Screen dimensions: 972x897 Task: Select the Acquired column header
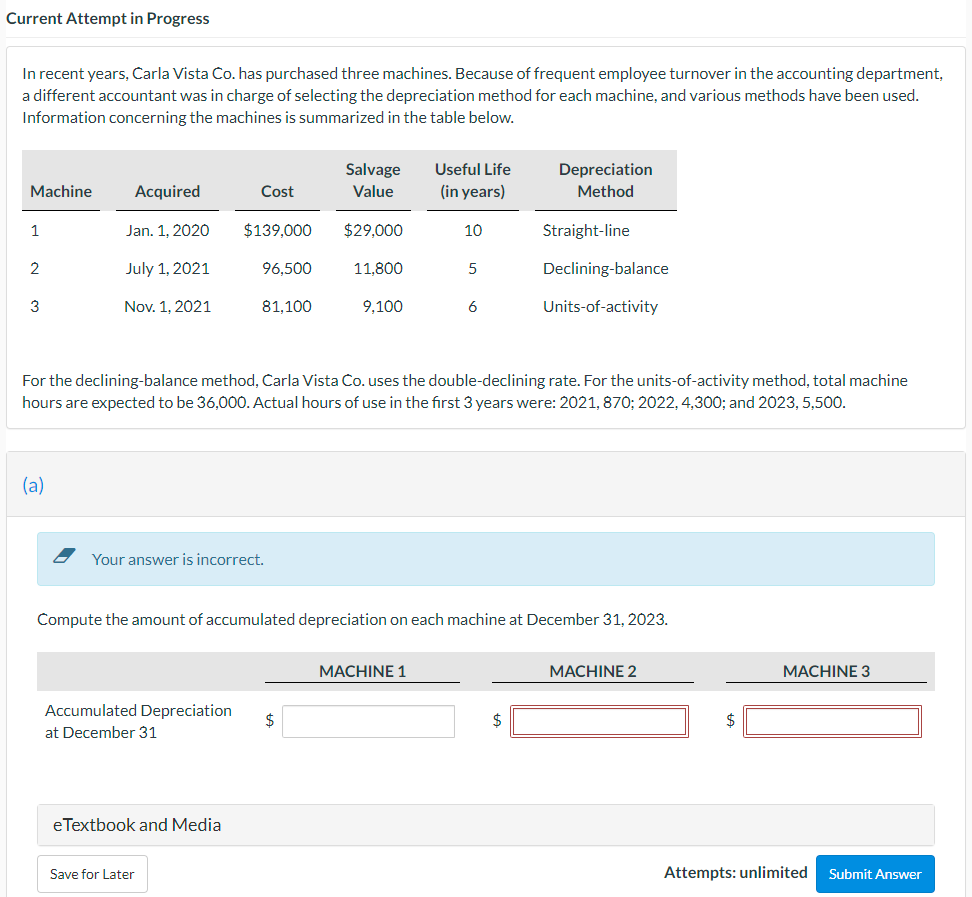click(x=167, y=192)
